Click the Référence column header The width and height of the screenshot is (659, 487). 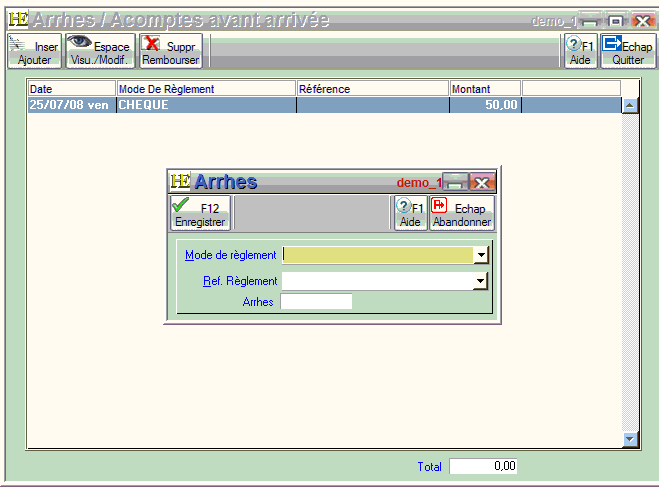(x=373, y=89)
